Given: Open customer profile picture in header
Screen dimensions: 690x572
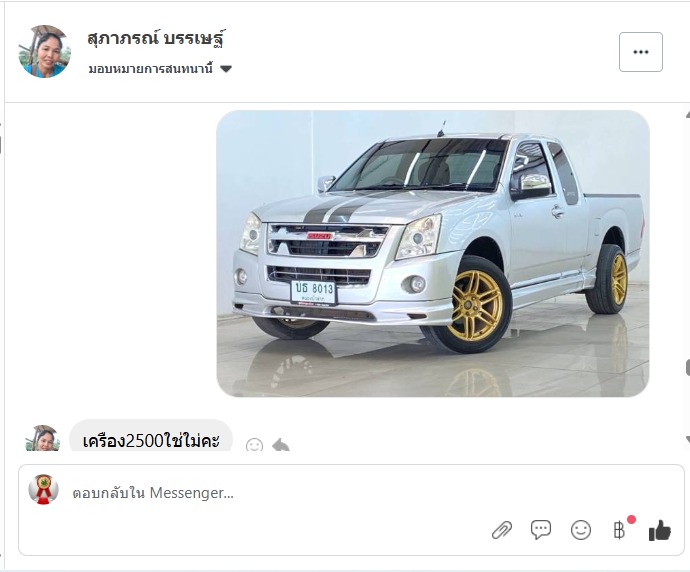Looking at the screenshot, I should pyautogui.click(x=44, y=51).
